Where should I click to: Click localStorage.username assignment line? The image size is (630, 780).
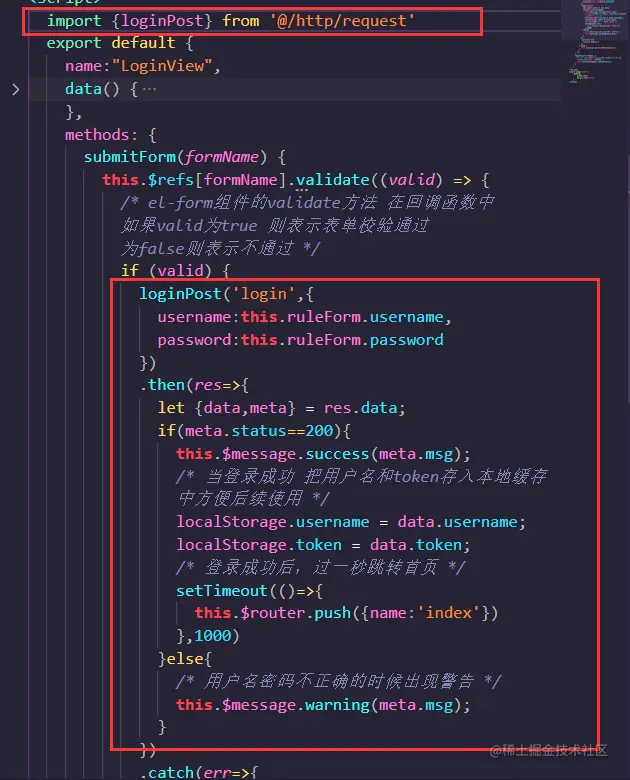[x=351, y=522]
